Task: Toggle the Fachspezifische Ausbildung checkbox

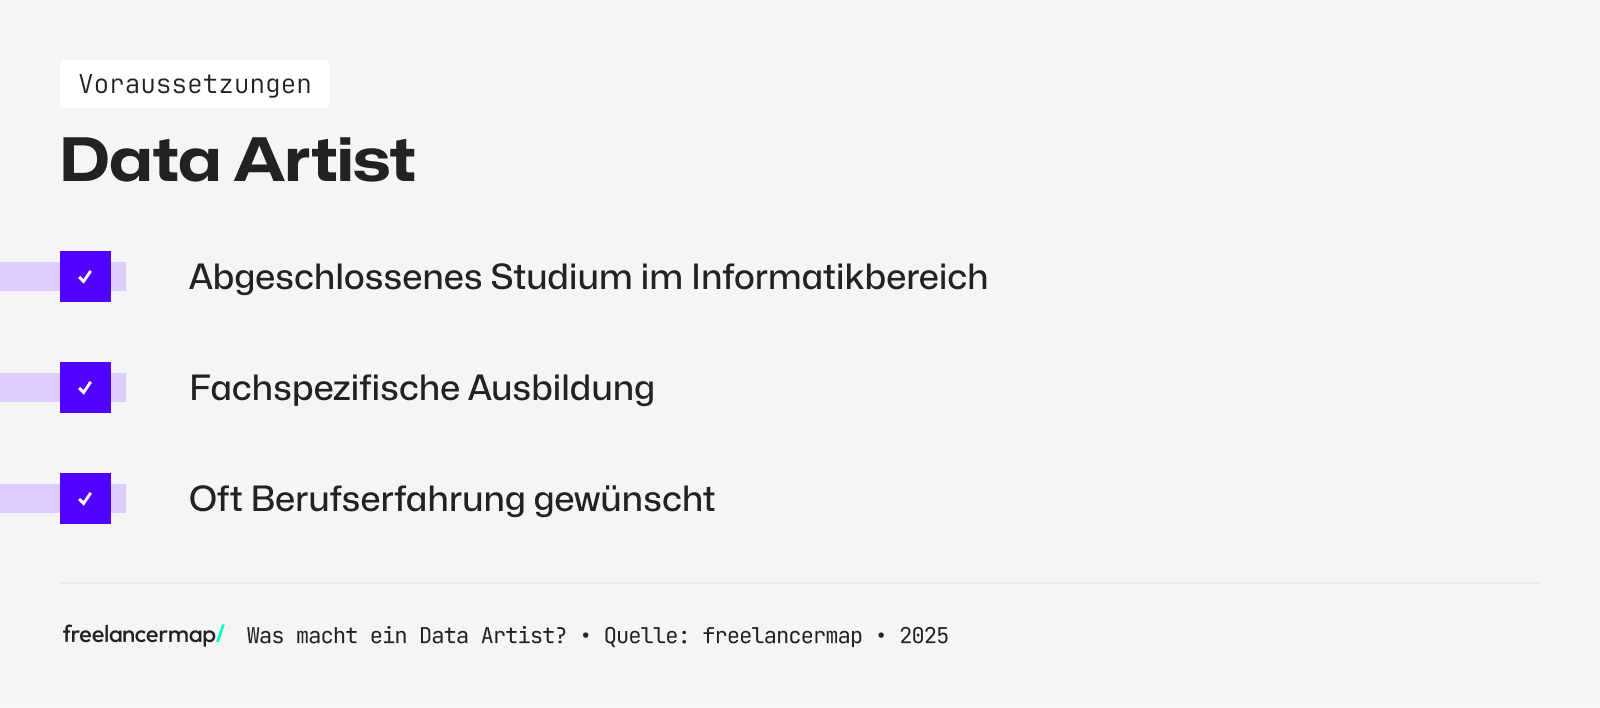Action: pyautogui.click(x=85, y=388)
